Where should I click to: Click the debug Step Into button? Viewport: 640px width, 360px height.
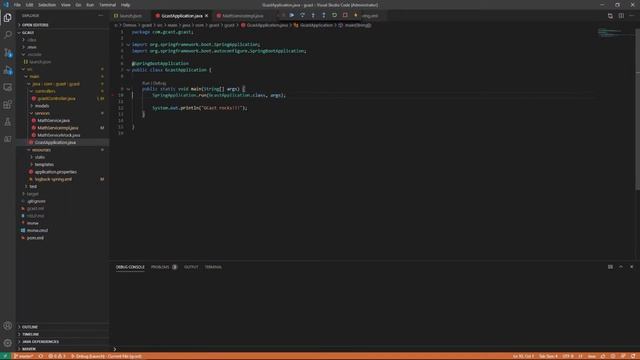(313, 16)
